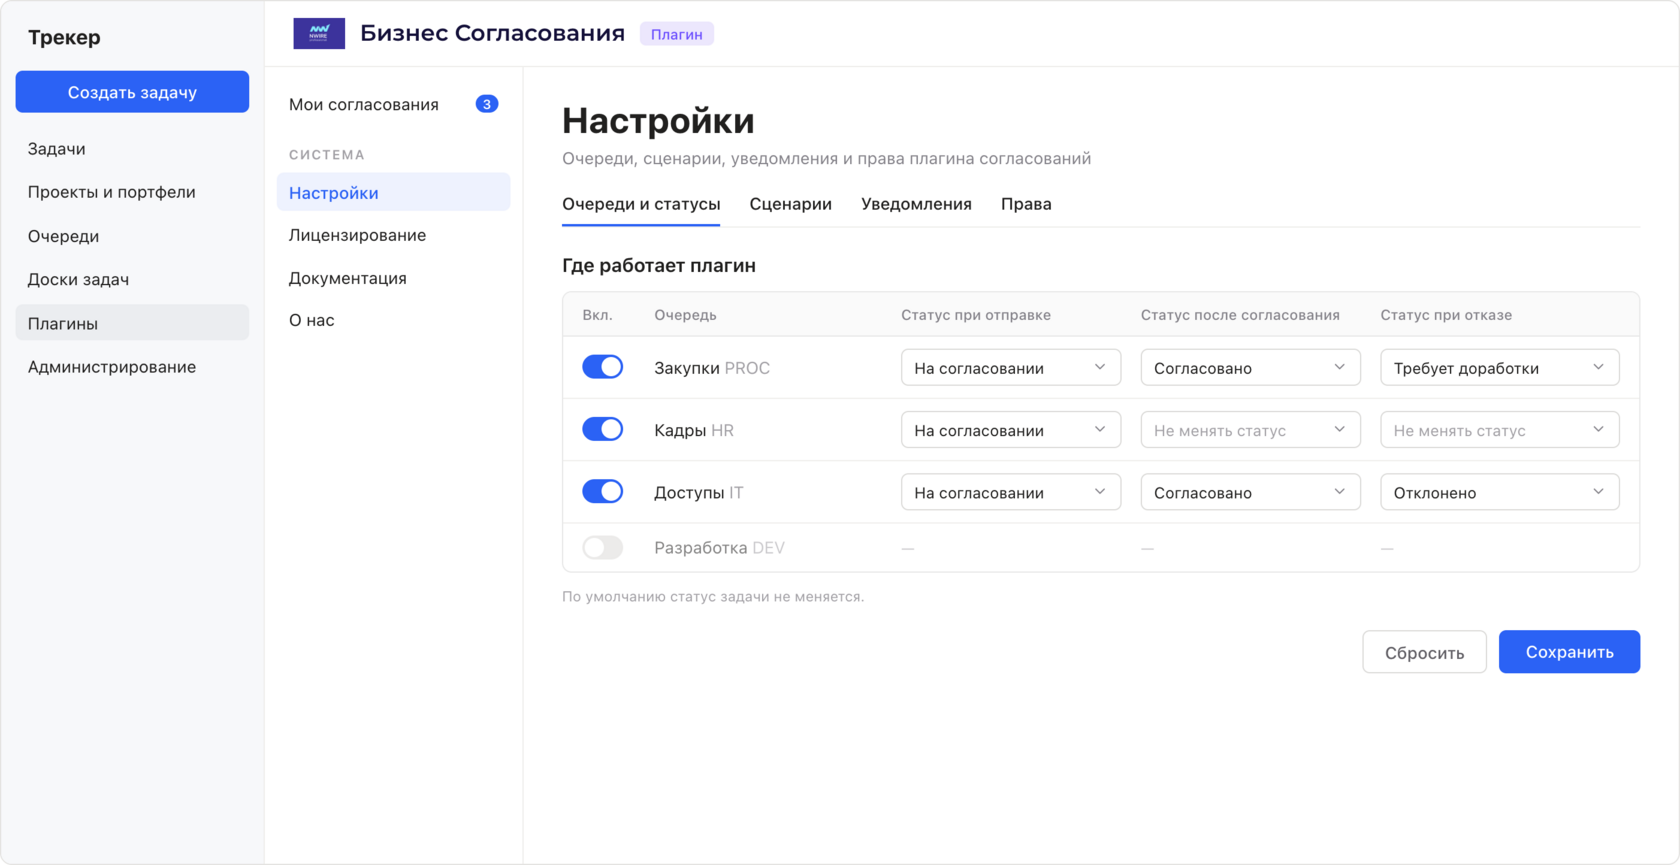Click the Очередь column header
This screenshot has height=865, width=1680.
tap(685, 315)
